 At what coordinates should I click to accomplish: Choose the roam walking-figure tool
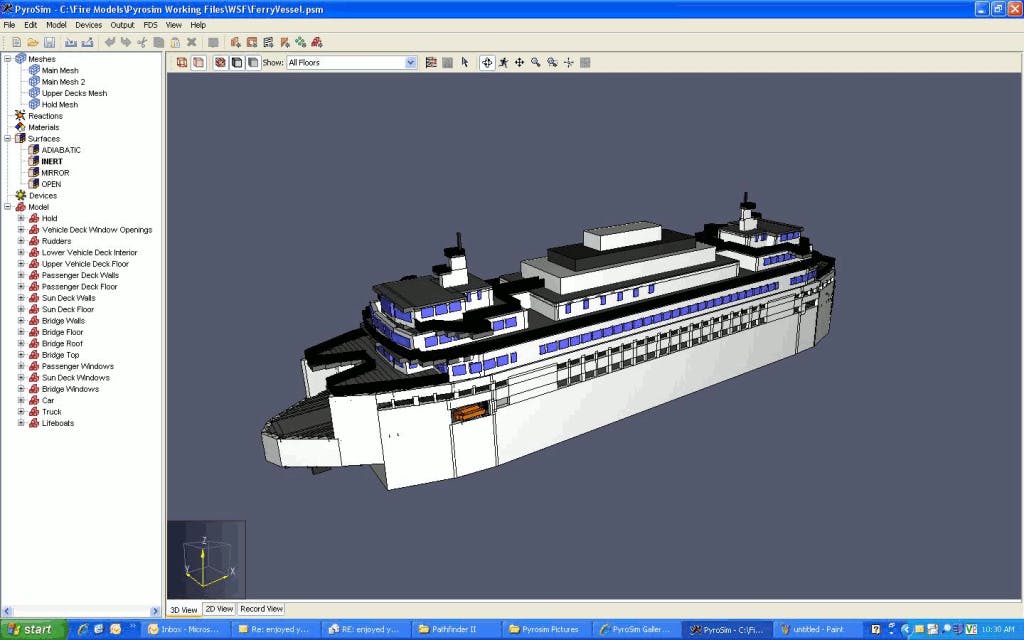pyautogui.click(x=503, y=62)
